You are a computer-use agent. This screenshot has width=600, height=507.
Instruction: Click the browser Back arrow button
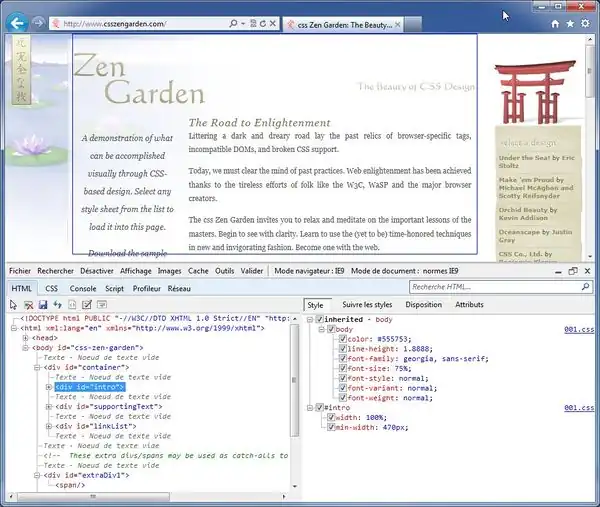17,22
